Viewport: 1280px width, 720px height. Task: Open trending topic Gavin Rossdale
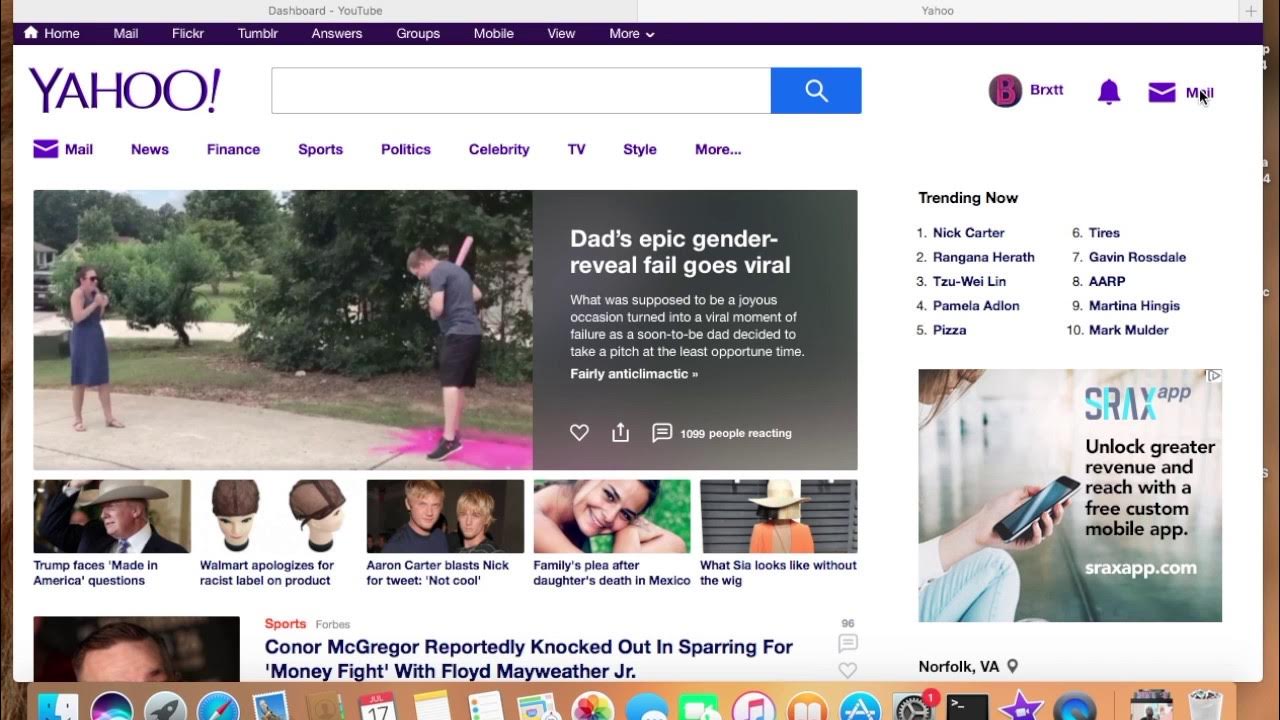1137,257
